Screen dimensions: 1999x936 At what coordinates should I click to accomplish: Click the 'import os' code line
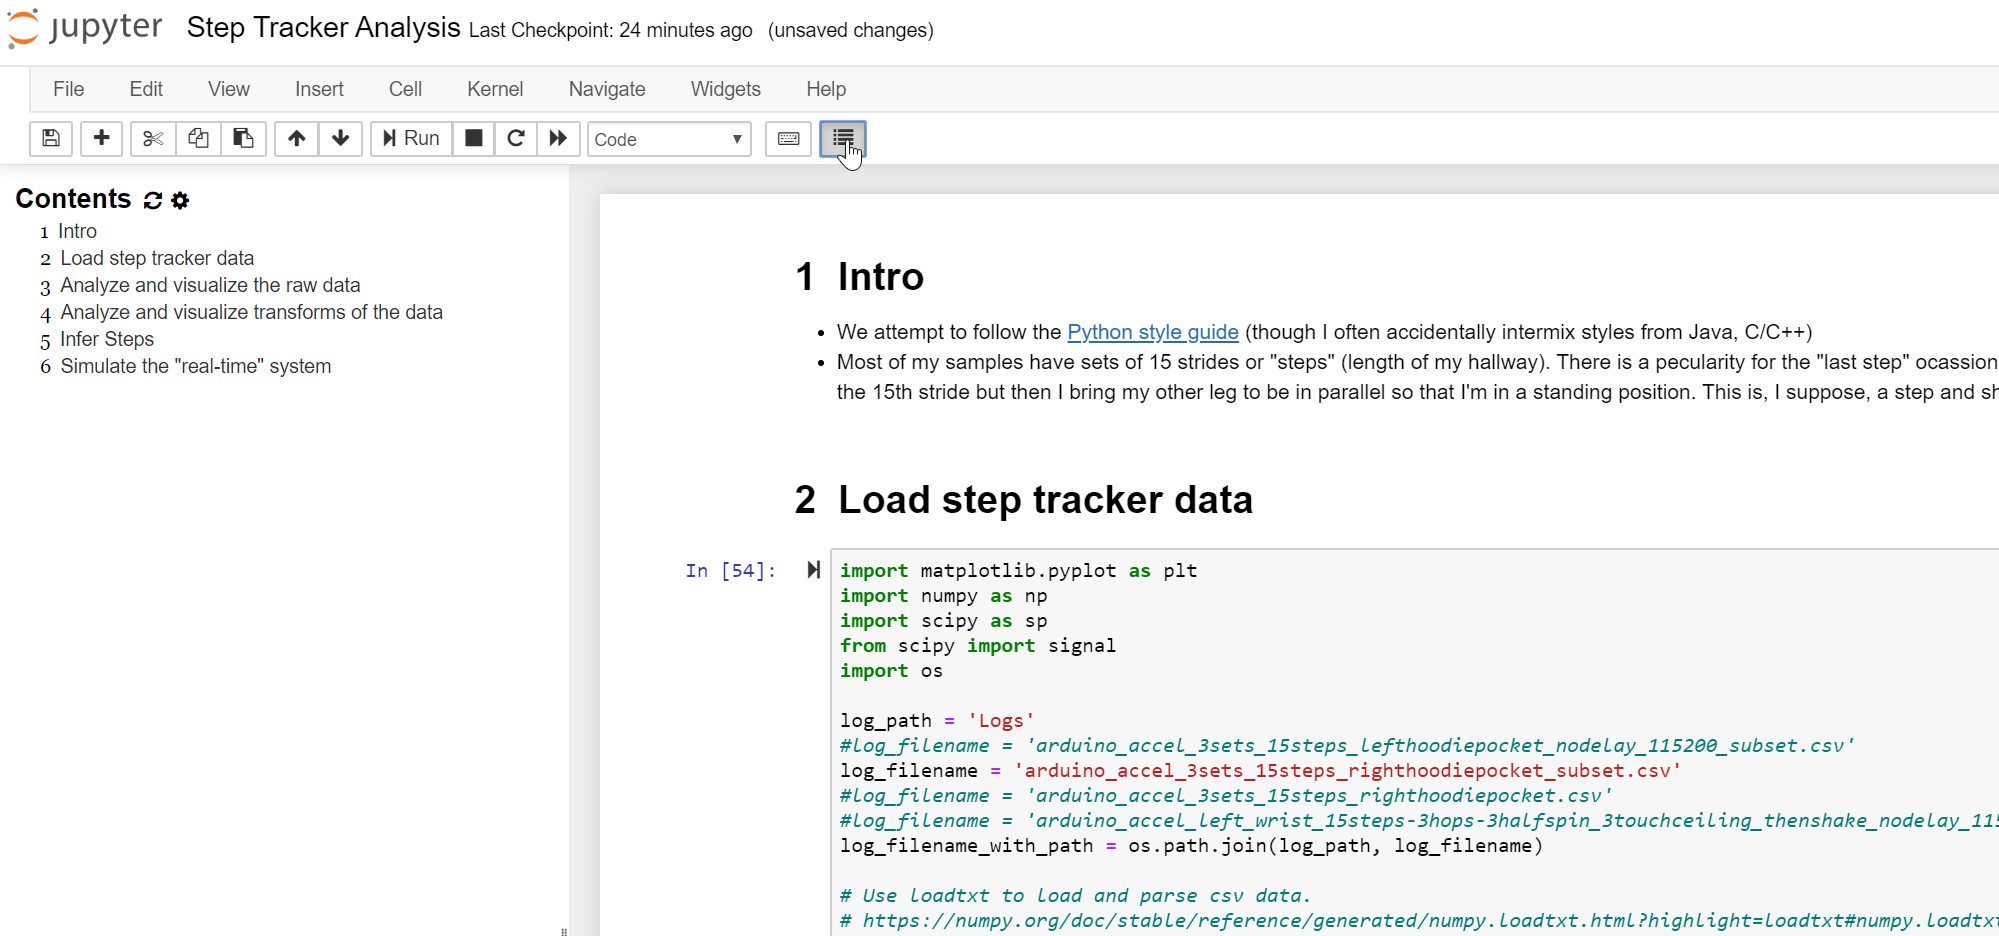point(891,671)
